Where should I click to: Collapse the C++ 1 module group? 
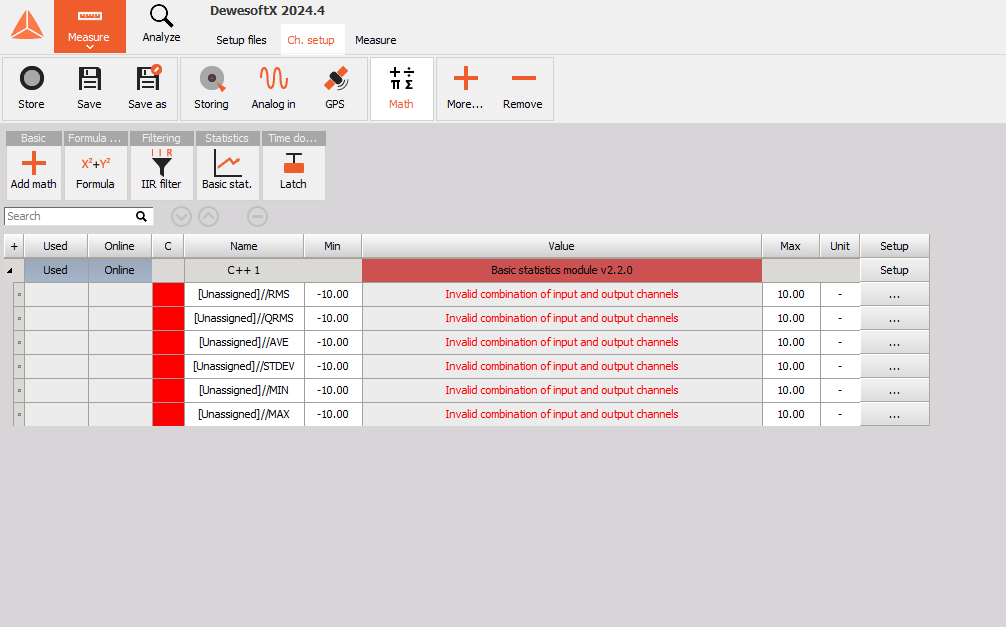coord(10,271)
